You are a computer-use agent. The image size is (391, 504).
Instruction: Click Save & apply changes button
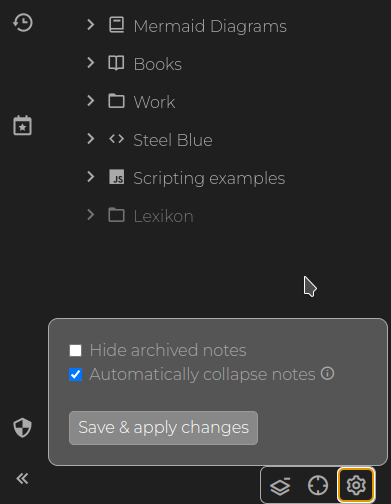click(x=163, y=428)
